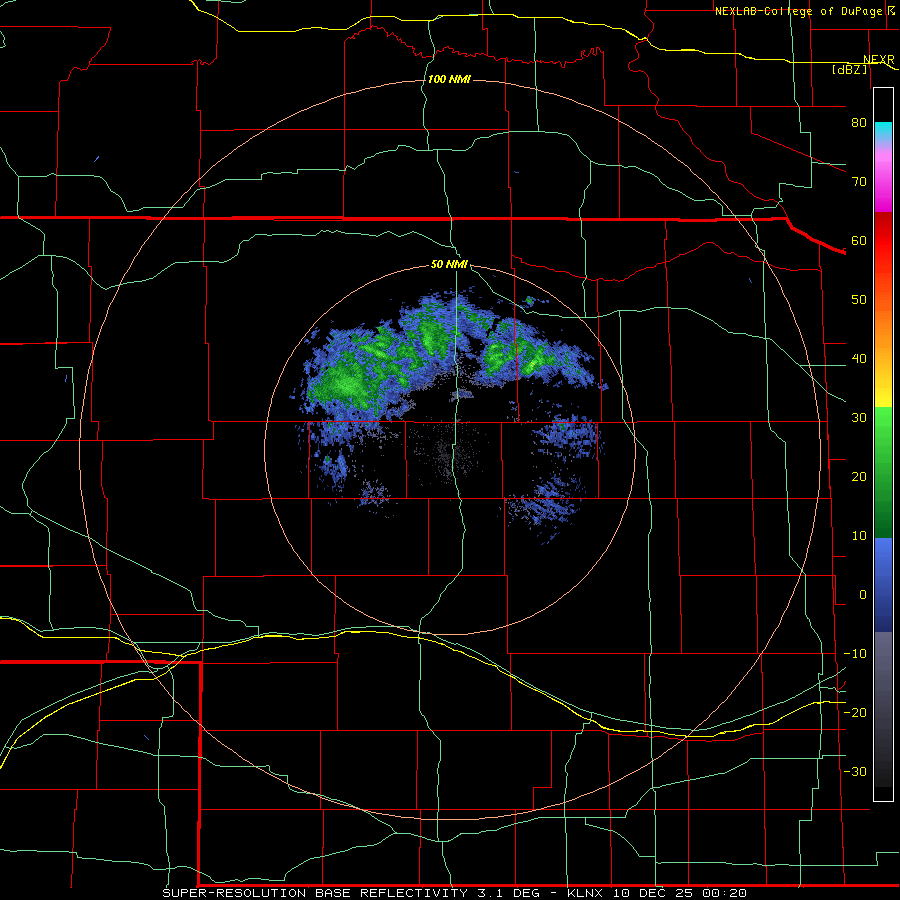The height and width of the screenshot is (900, 900).
Task: Click the 10 dBZ scale value
Action: tap(859, 536)
